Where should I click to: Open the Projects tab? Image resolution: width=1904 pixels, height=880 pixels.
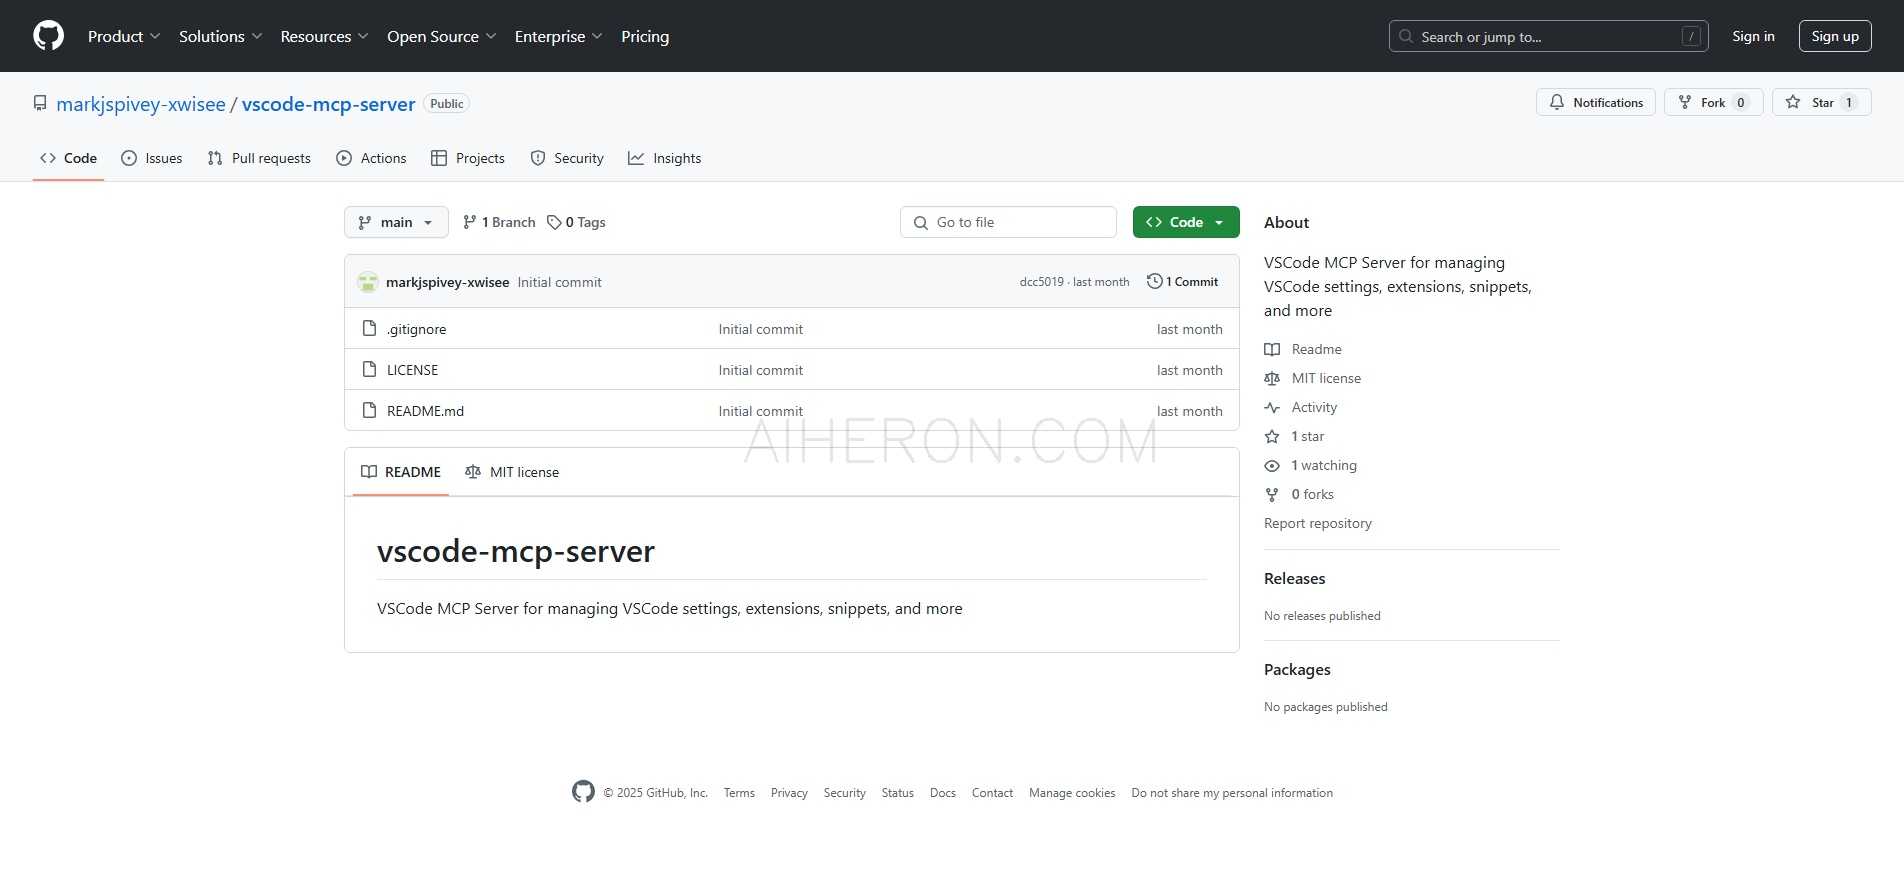467,158
